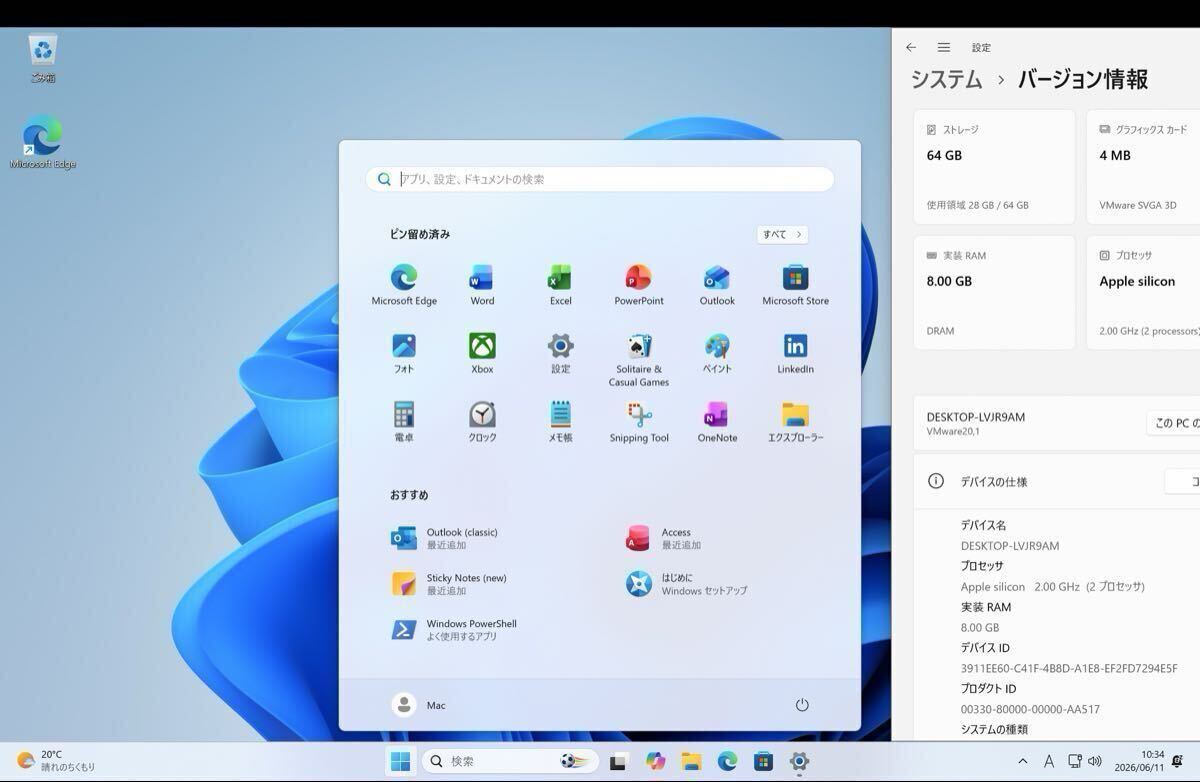Open Microsoft Store in Start menu

point(795,285)
